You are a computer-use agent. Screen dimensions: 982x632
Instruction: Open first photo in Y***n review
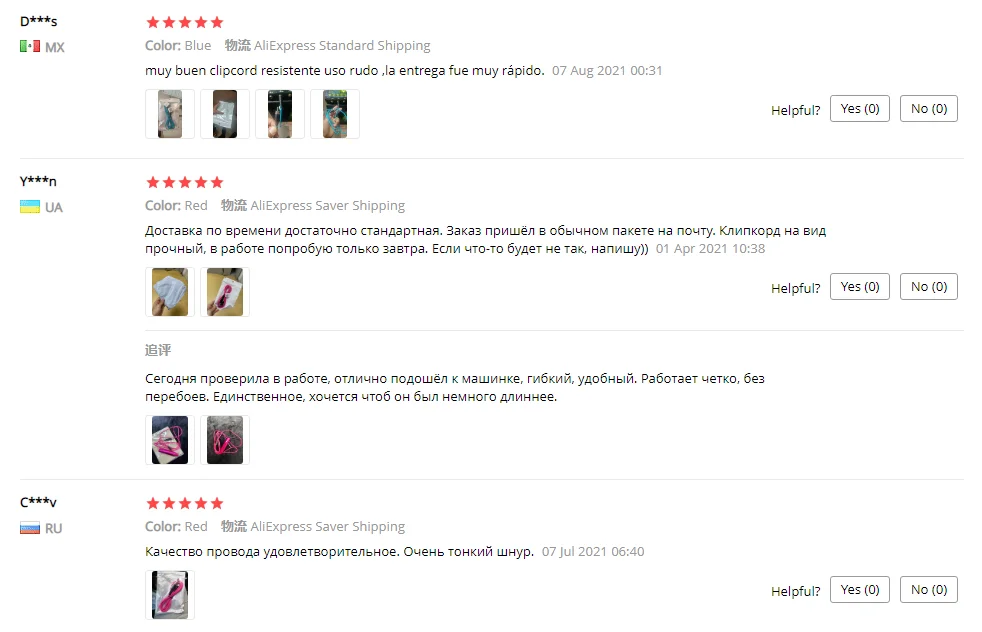click(170, 292)
